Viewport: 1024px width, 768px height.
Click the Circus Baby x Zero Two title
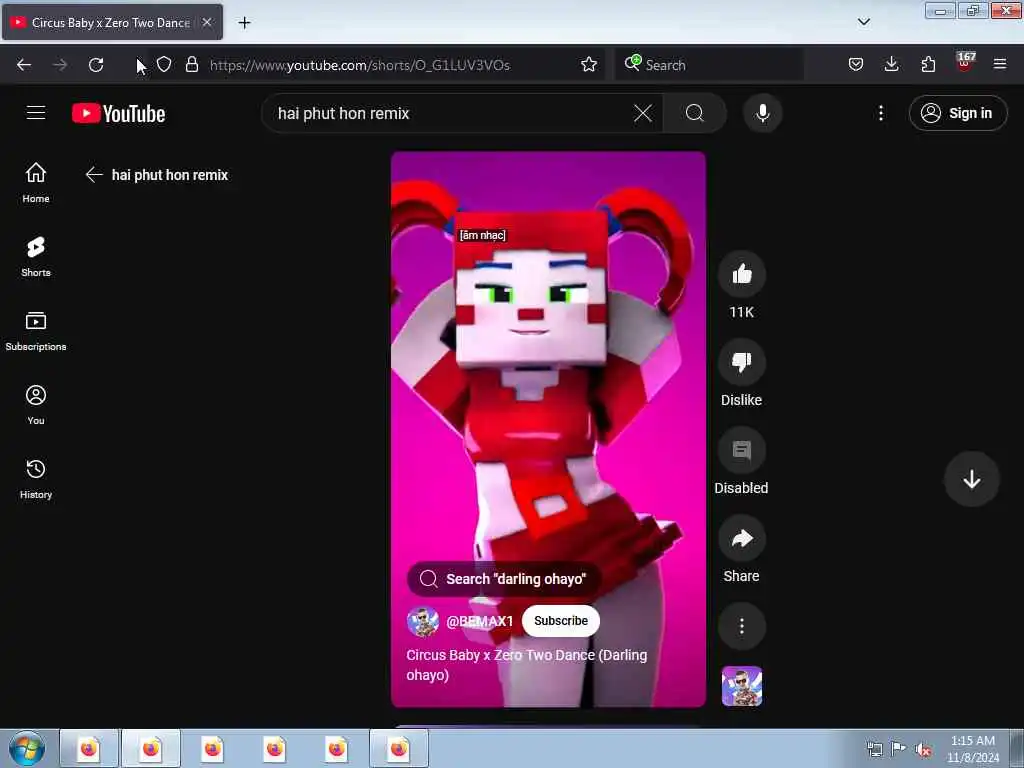pos(526,664)
